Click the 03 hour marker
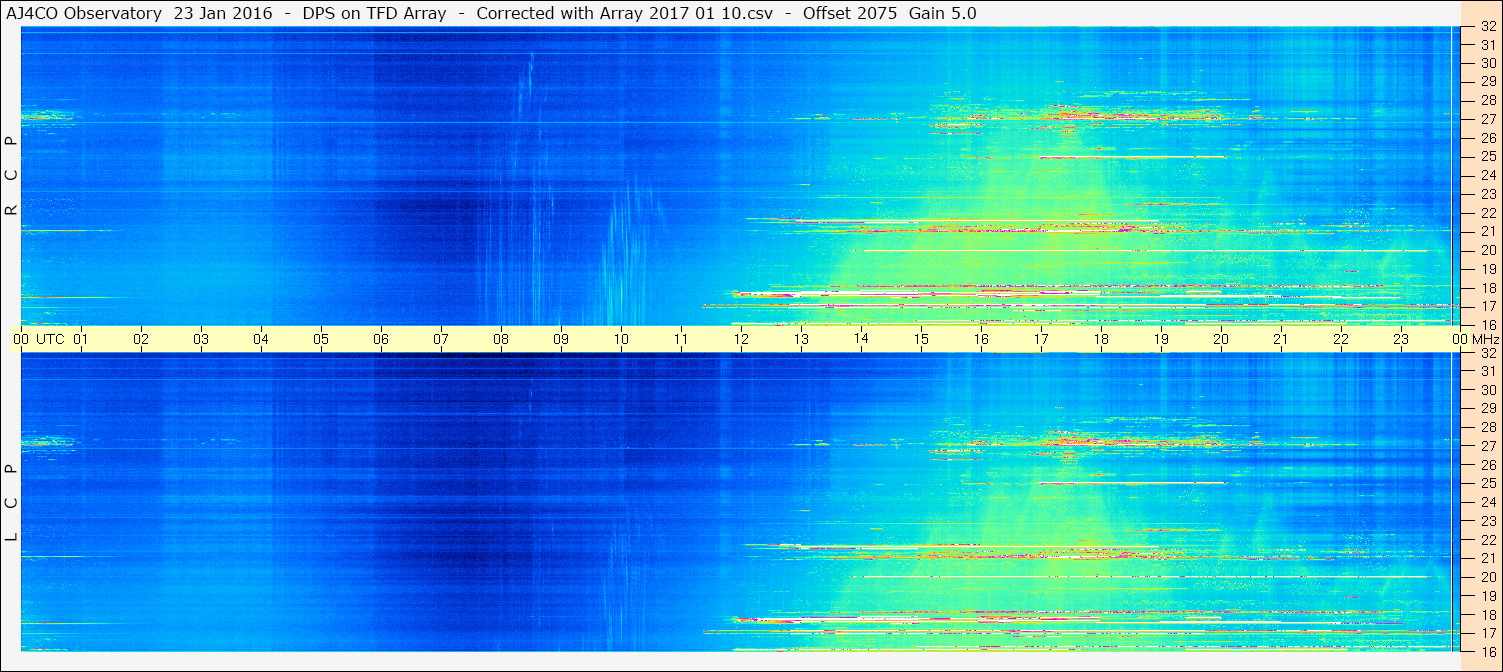The image size is (1503, 672). tap(201, 339)
